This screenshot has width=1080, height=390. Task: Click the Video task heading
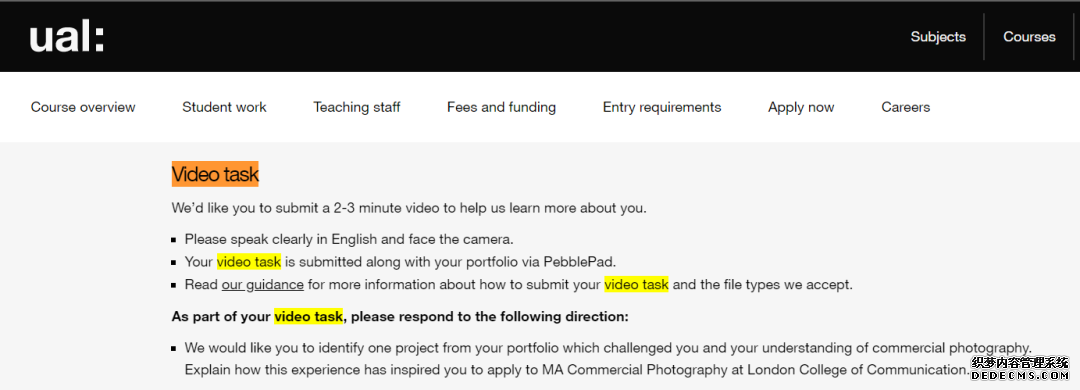coord(215,174)
